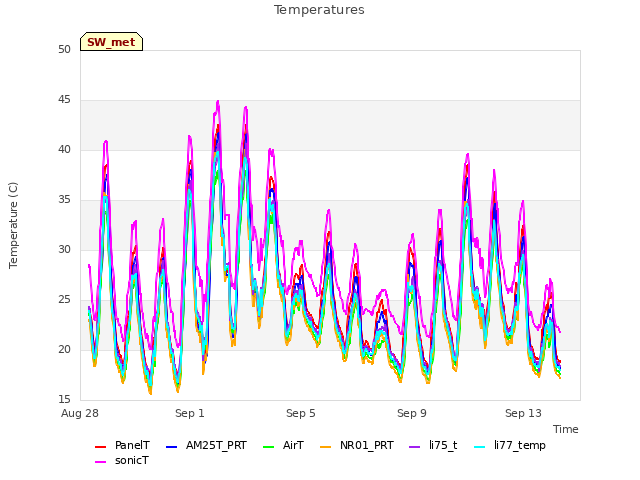Image resolution: width=640 pixels, height=480 pixels.
Task: Click the 15 y-axis tick label
Action: click(x=64, y=399)
